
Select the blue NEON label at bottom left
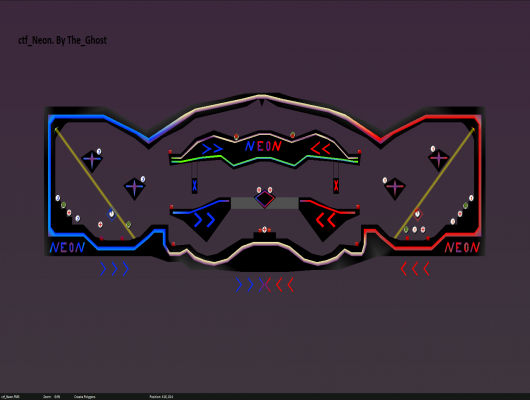coord(67,248)
